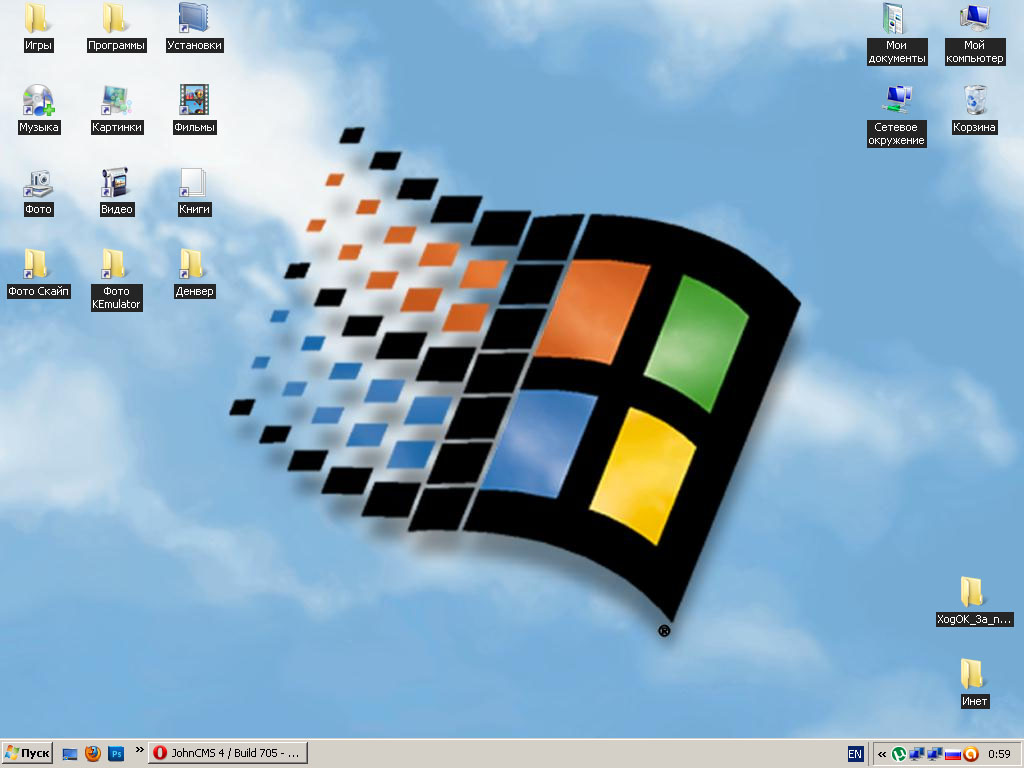Select the Фото KEmulator folder
This screenshot has width=1024, height=768.
(x=116, y=280)
